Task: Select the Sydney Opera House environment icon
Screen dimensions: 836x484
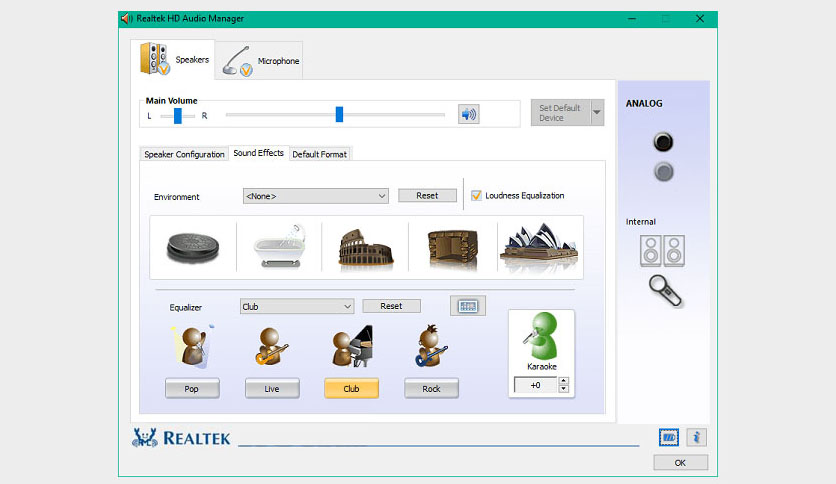Action: point(539,247)
